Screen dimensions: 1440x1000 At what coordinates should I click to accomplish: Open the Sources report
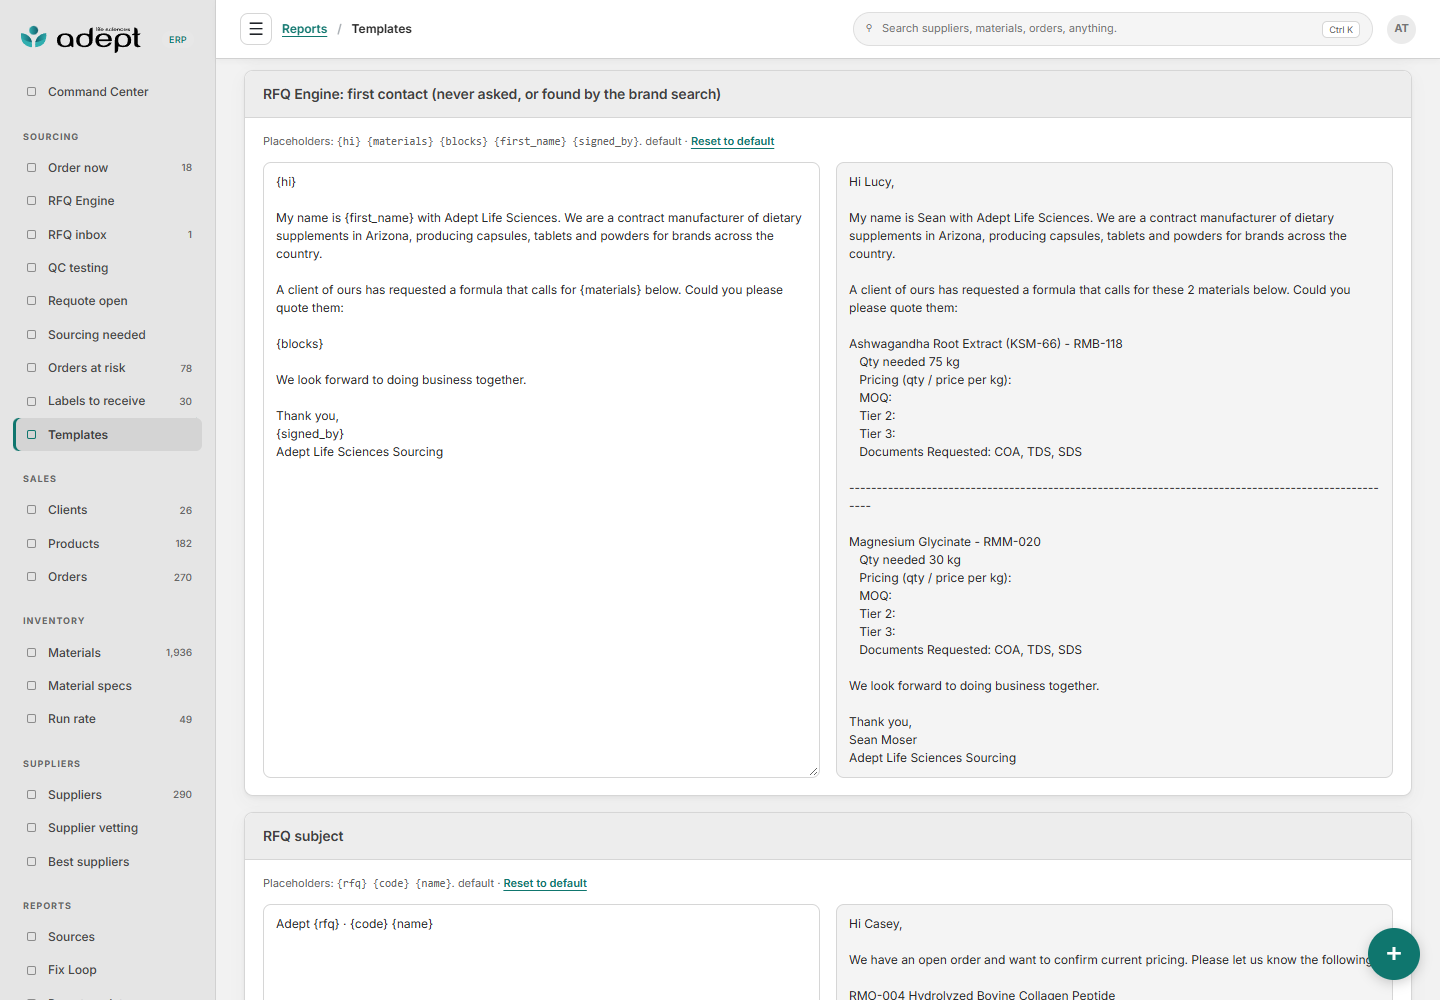108,937
